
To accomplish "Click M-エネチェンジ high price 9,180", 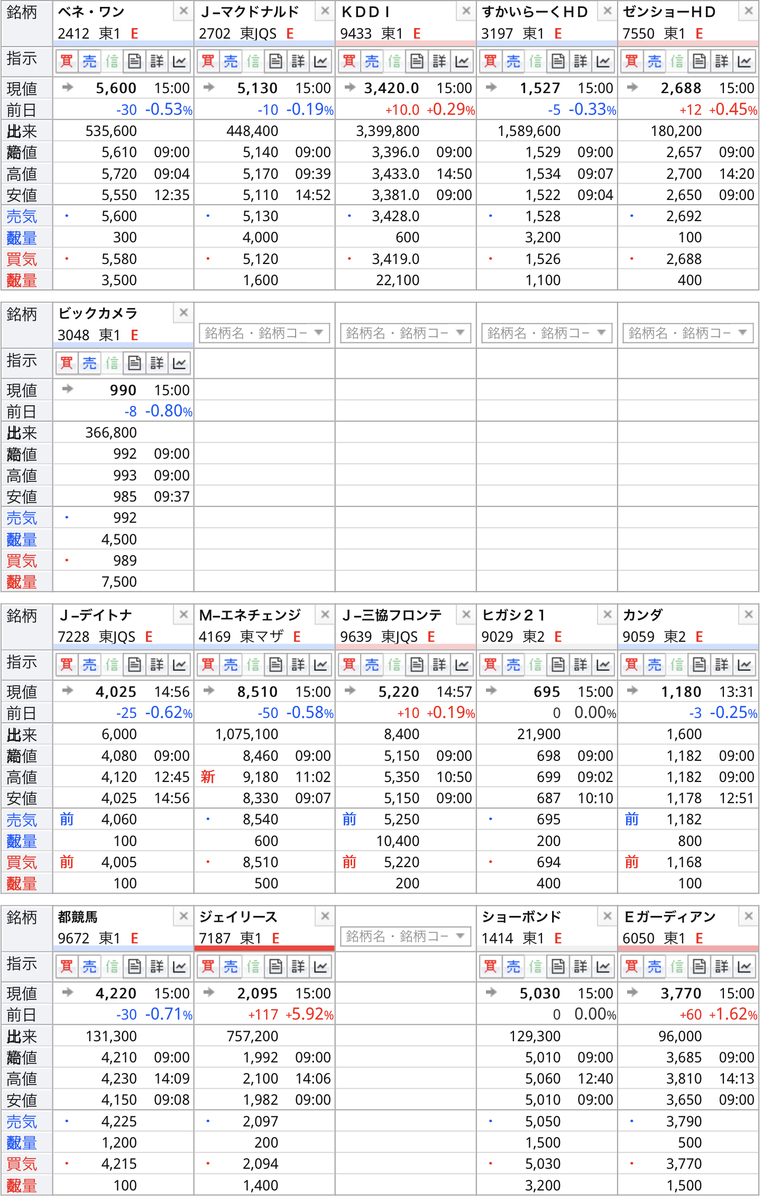I will 258,776.
